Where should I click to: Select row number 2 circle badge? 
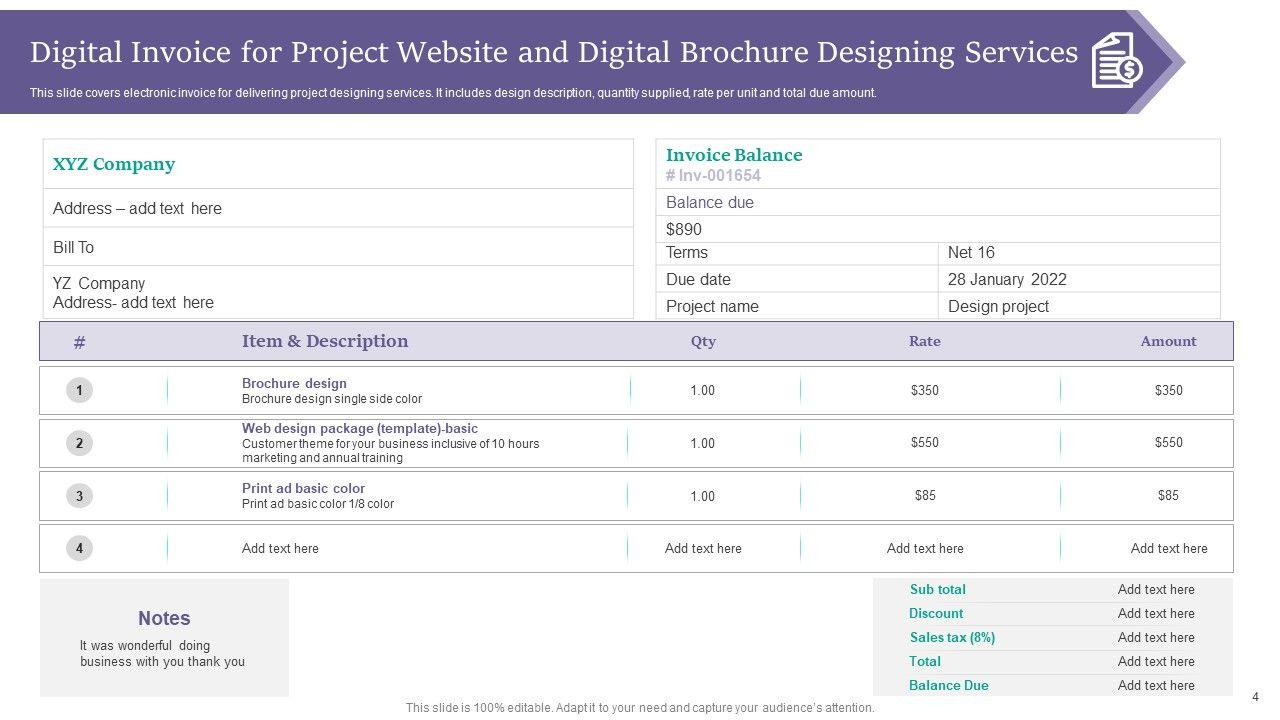click(79, 443)
